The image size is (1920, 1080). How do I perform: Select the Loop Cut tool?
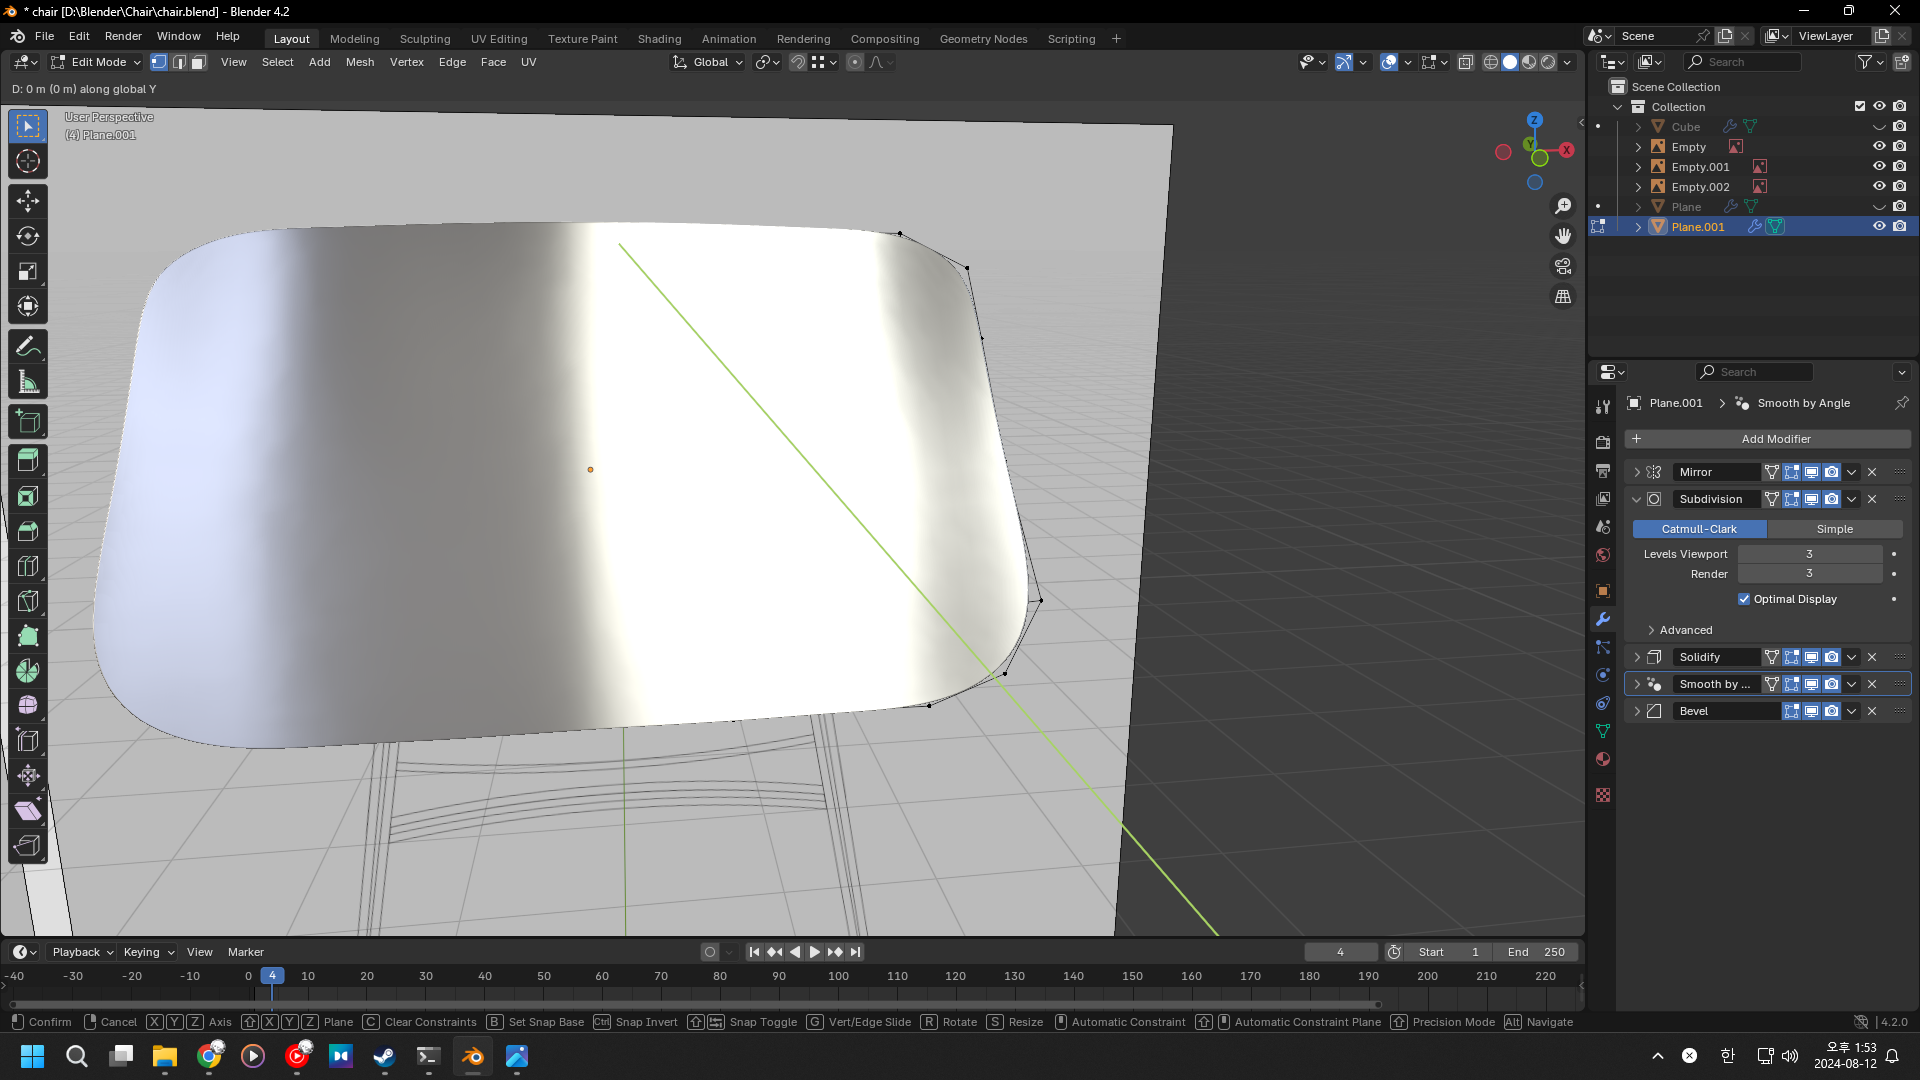point(28,566)
